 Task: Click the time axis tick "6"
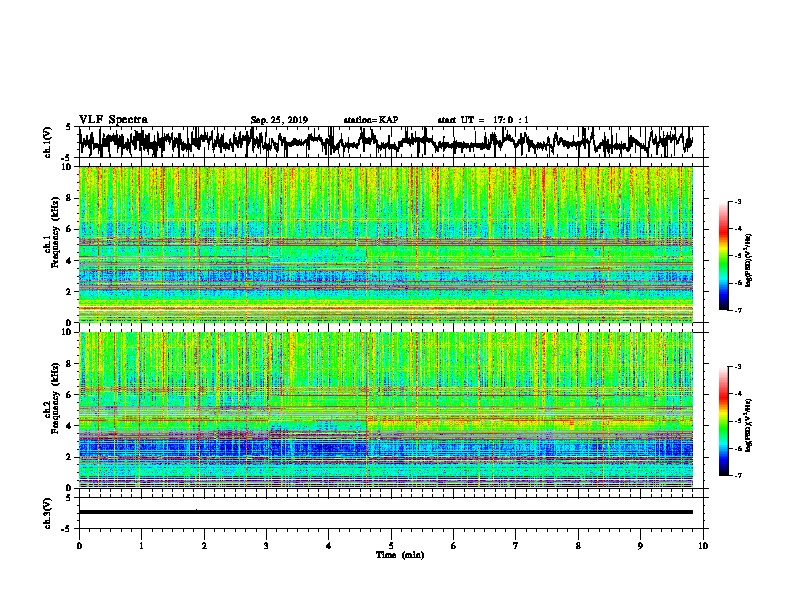point(454,546)
